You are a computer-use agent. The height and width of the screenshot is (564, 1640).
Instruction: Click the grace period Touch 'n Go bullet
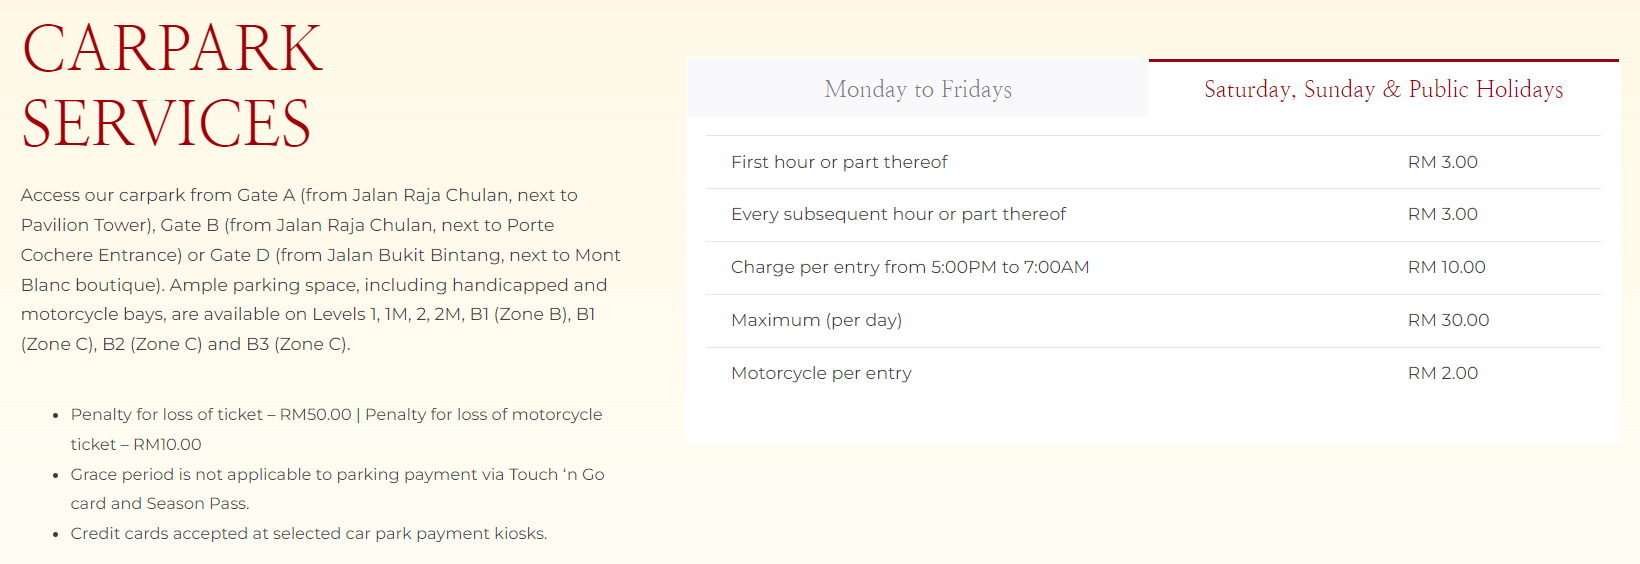[x=337, y=489]
